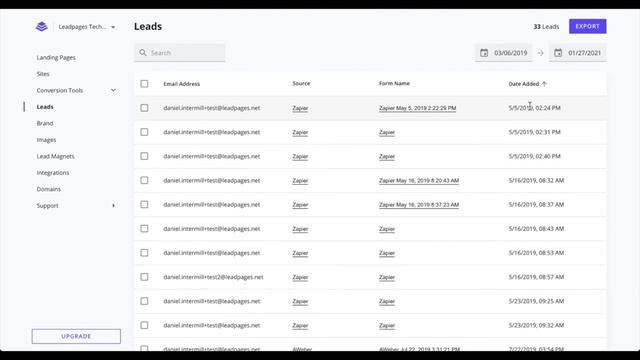Click the Leadpages logo icon

42,27
